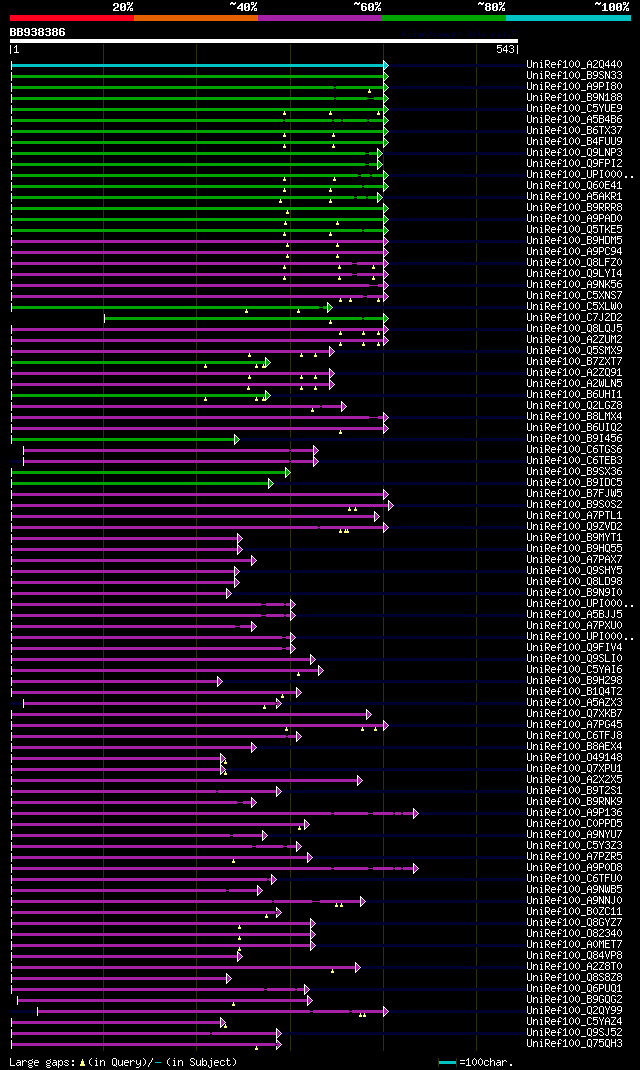Click the orange ~40% legend segment
This screenshot has height=1070, width=640.
(x=196, y=18)
